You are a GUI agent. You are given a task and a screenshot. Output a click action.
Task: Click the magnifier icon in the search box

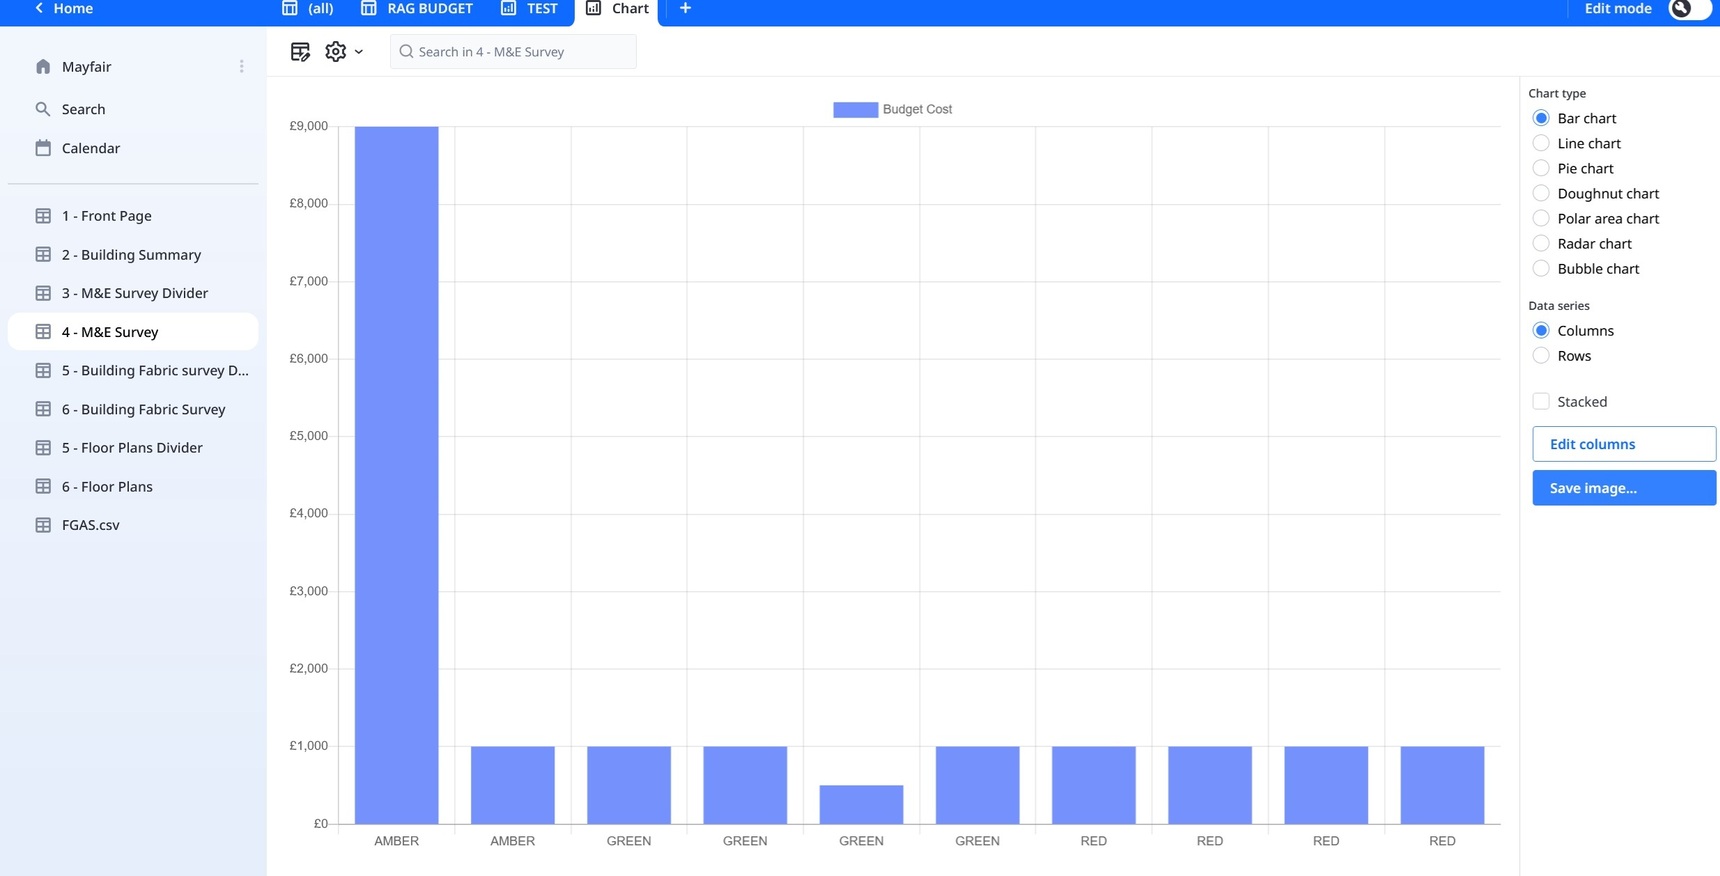pos(406,52)
